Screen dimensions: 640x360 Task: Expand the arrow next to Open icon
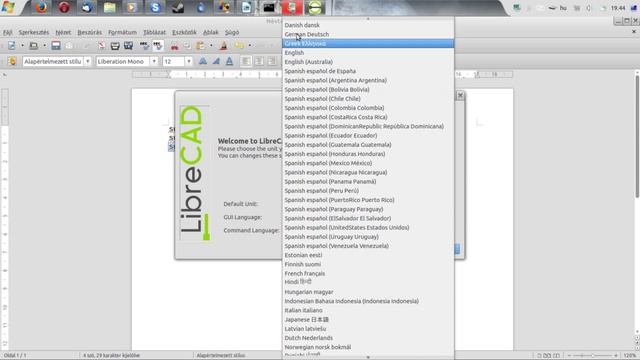tap(44, 46)
